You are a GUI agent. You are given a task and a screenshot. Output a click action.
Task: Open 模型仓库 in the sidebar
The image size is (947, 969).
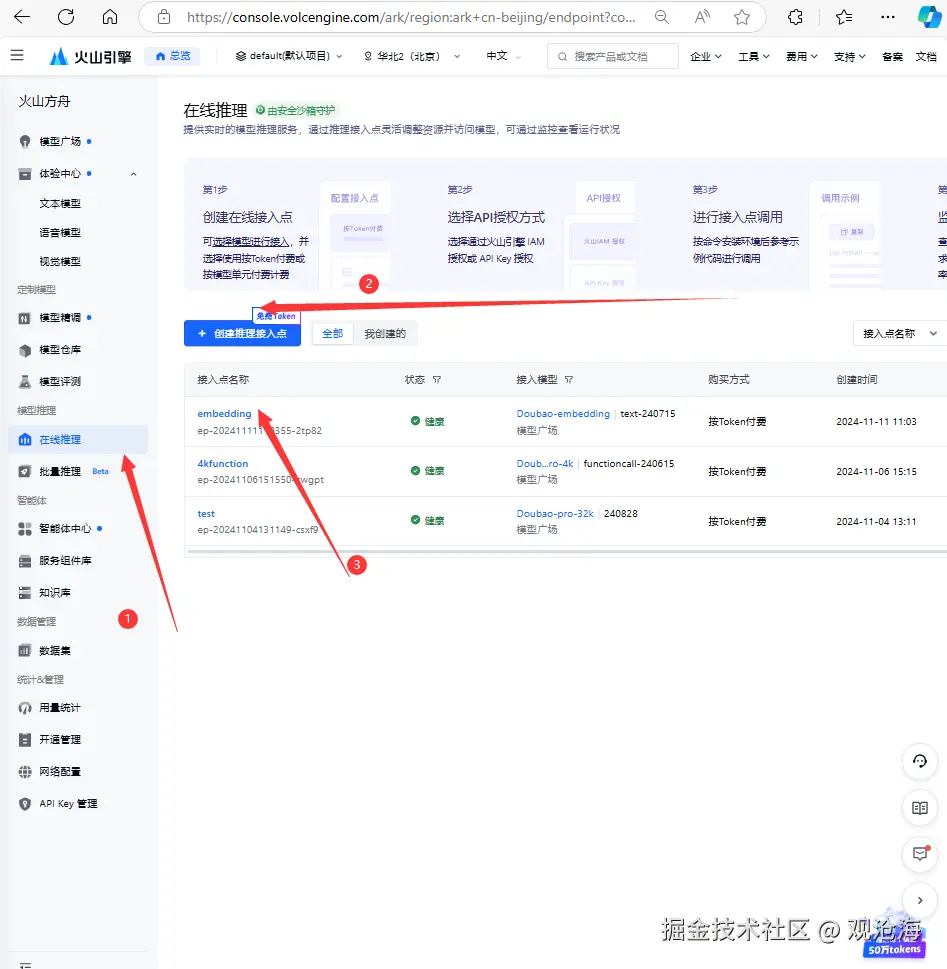tap(60, 350)
